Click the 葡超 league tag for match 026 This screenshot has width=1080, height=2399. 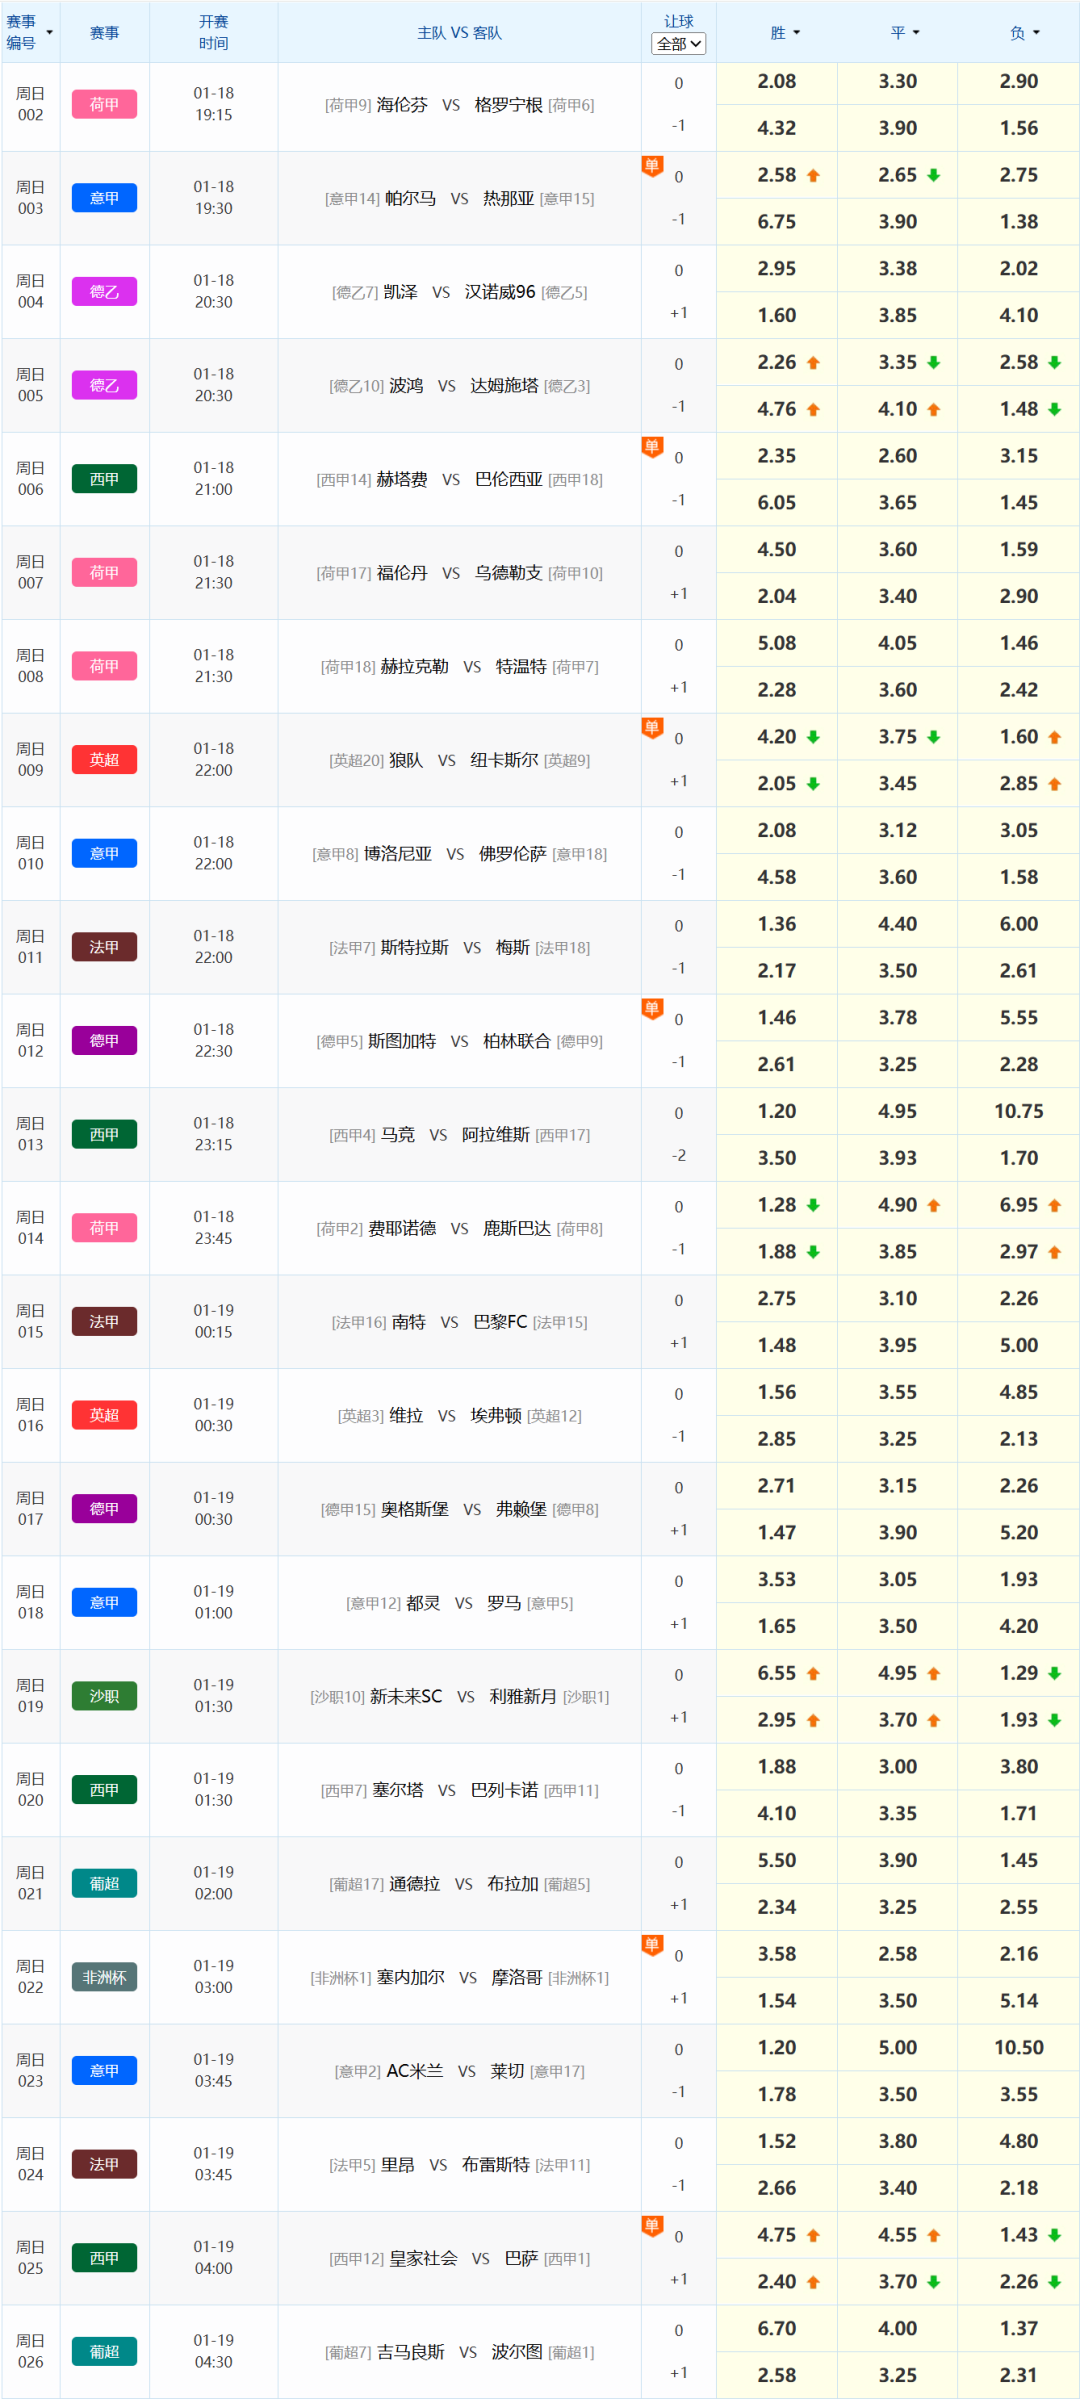coord(104,2352)
